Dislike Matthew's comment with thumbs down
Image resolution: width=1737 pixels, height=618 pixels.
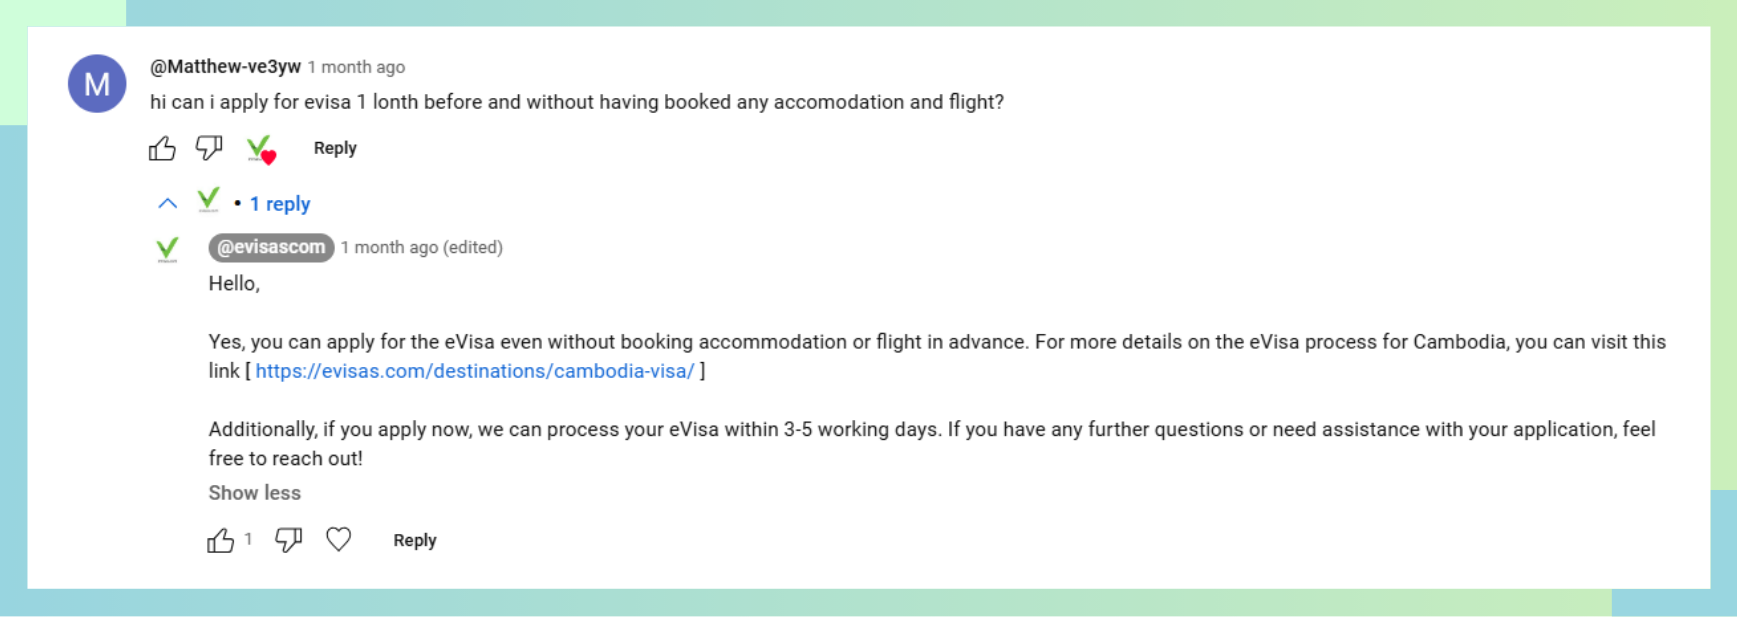pos(209,149)
